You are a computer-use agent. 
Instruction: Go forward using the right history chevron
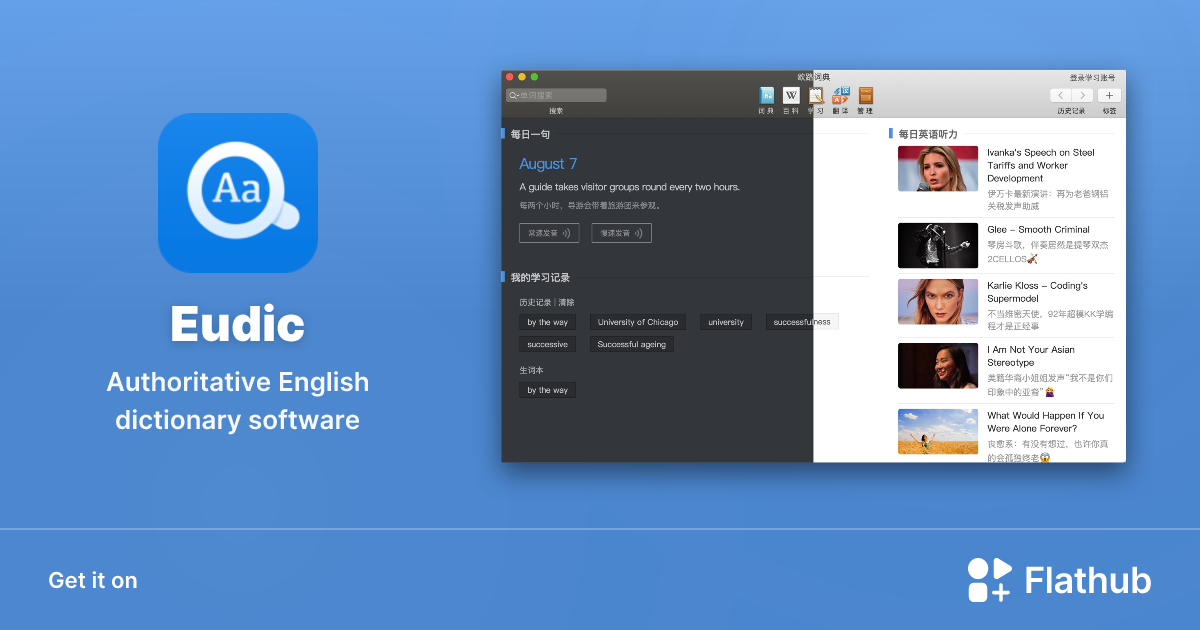point(1083,95)
